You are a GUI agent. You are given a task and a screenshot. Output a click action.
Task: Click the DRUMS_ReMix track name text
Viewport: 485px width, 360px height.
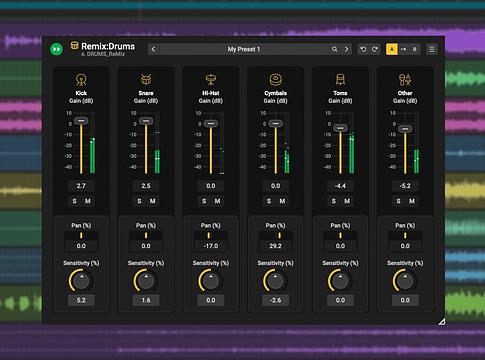(x=106, y=54)
